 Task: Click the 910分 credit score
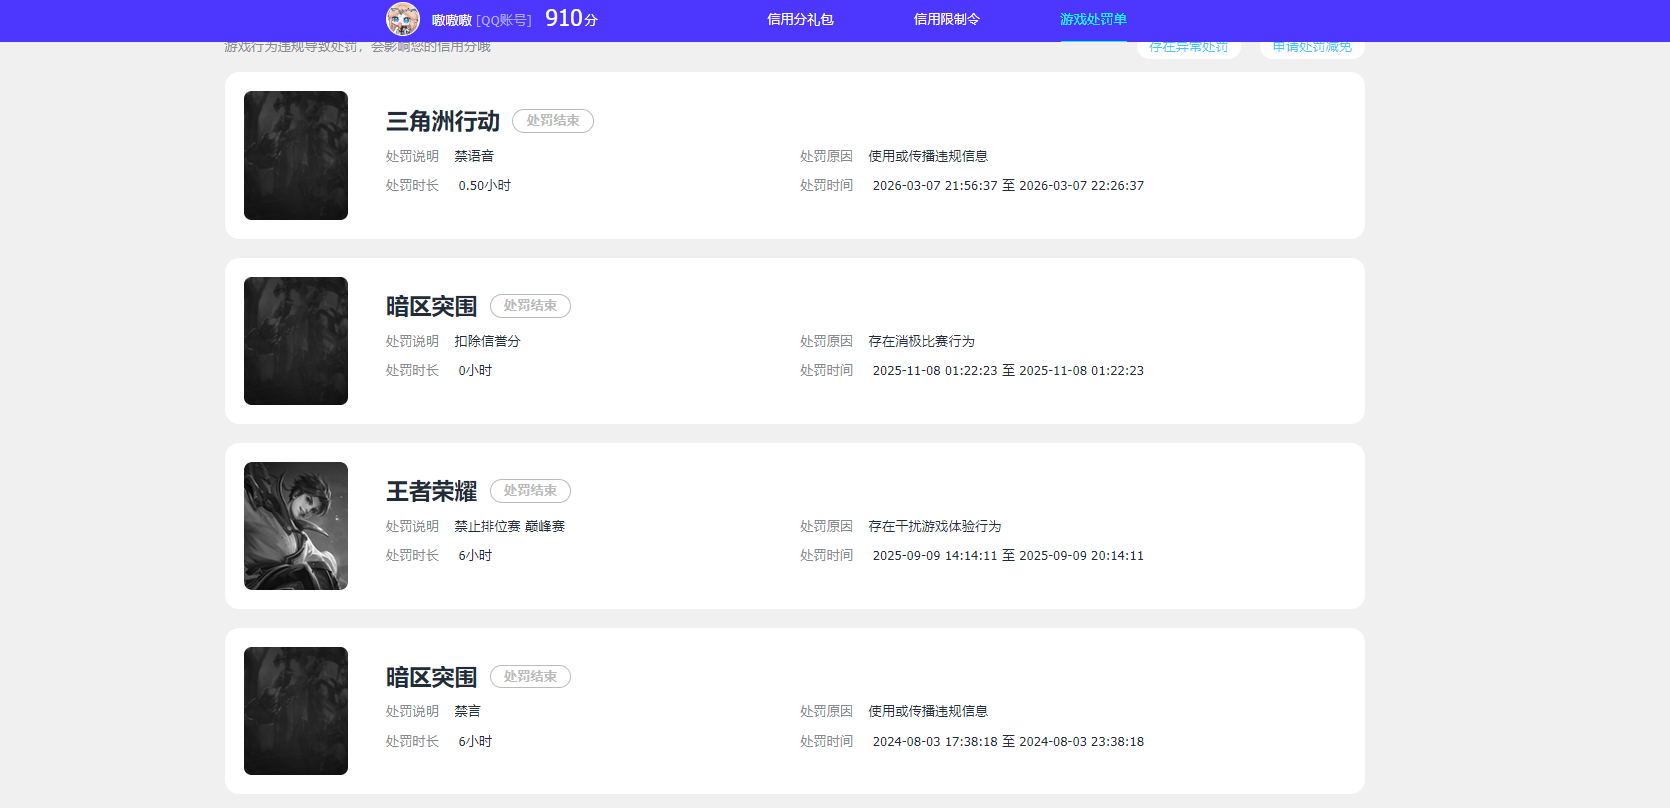coord(571,19)
